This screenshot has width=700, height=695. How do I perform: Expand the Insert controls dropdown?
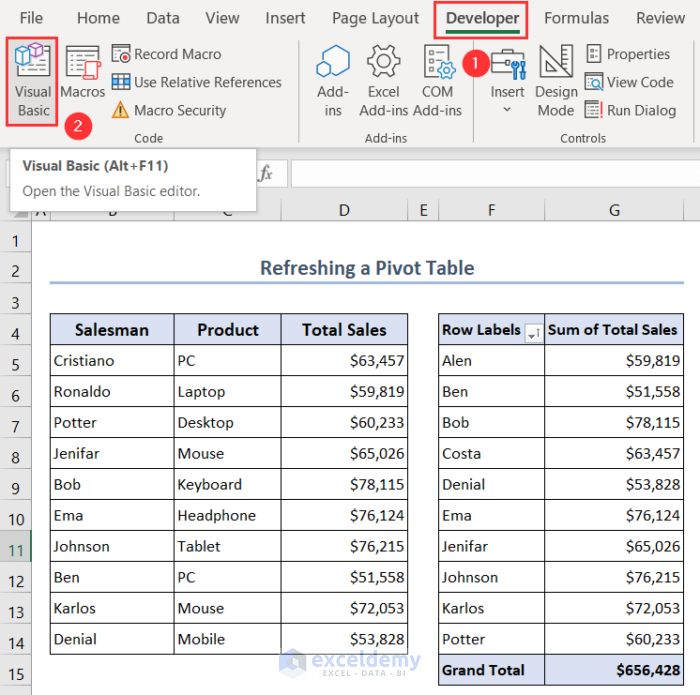507,108
